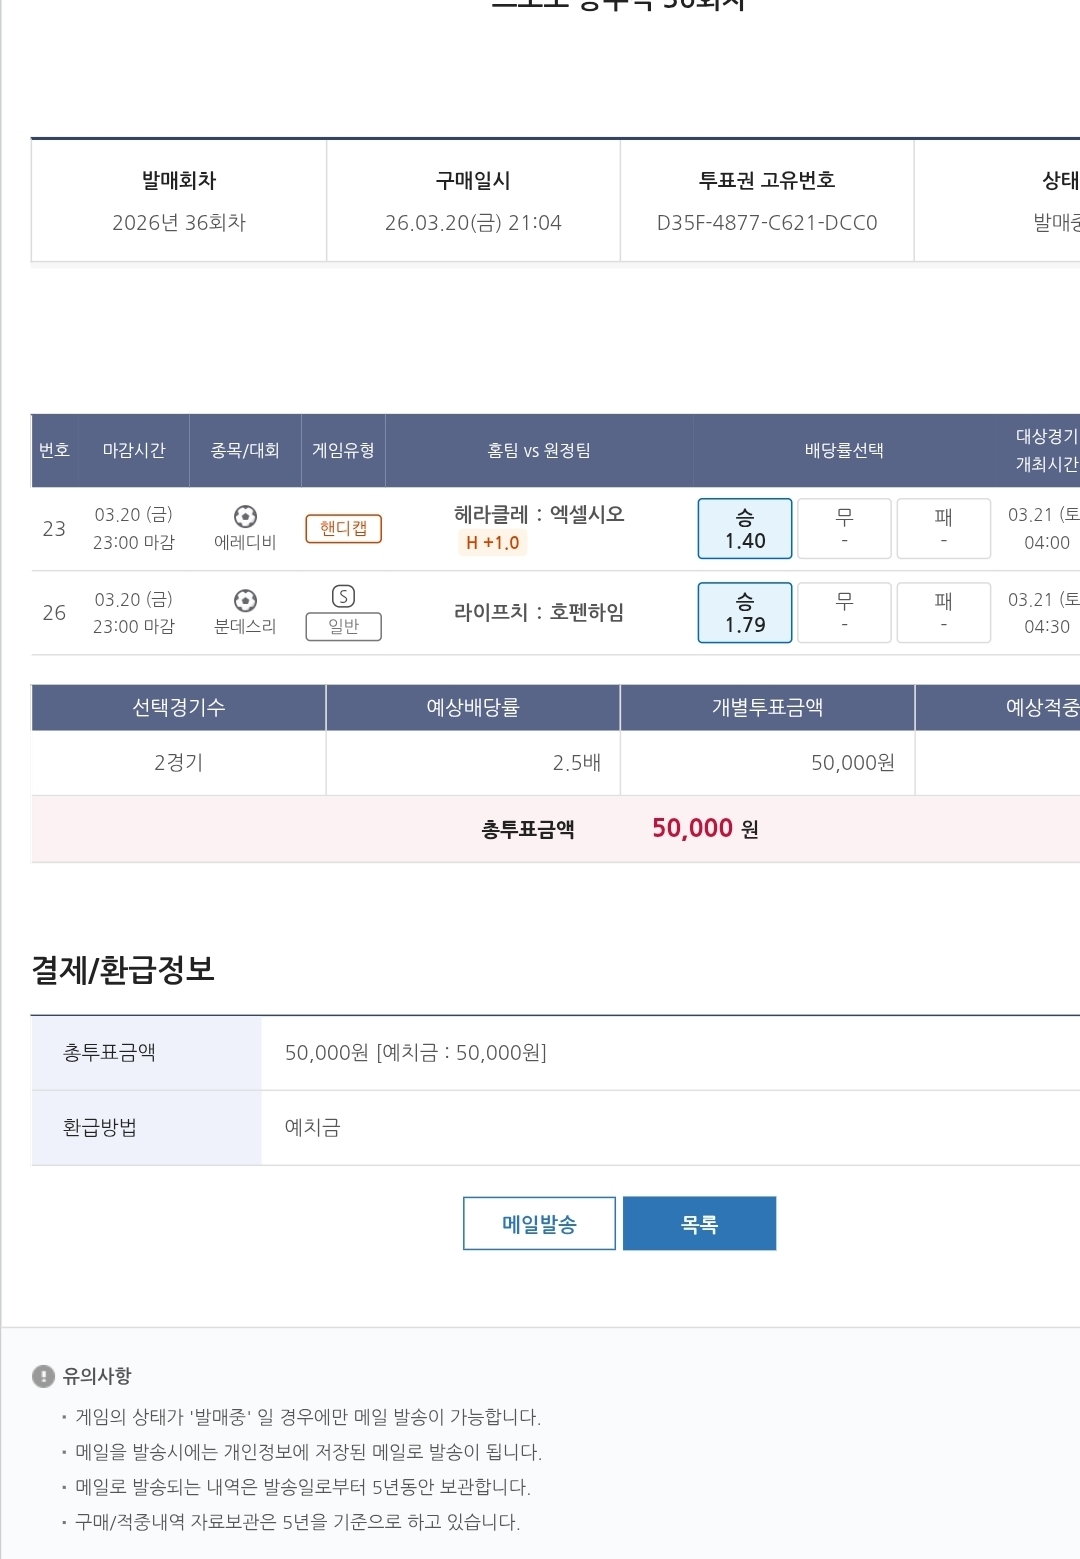Click the S badge icon in row 26

[x=343, y=597]
